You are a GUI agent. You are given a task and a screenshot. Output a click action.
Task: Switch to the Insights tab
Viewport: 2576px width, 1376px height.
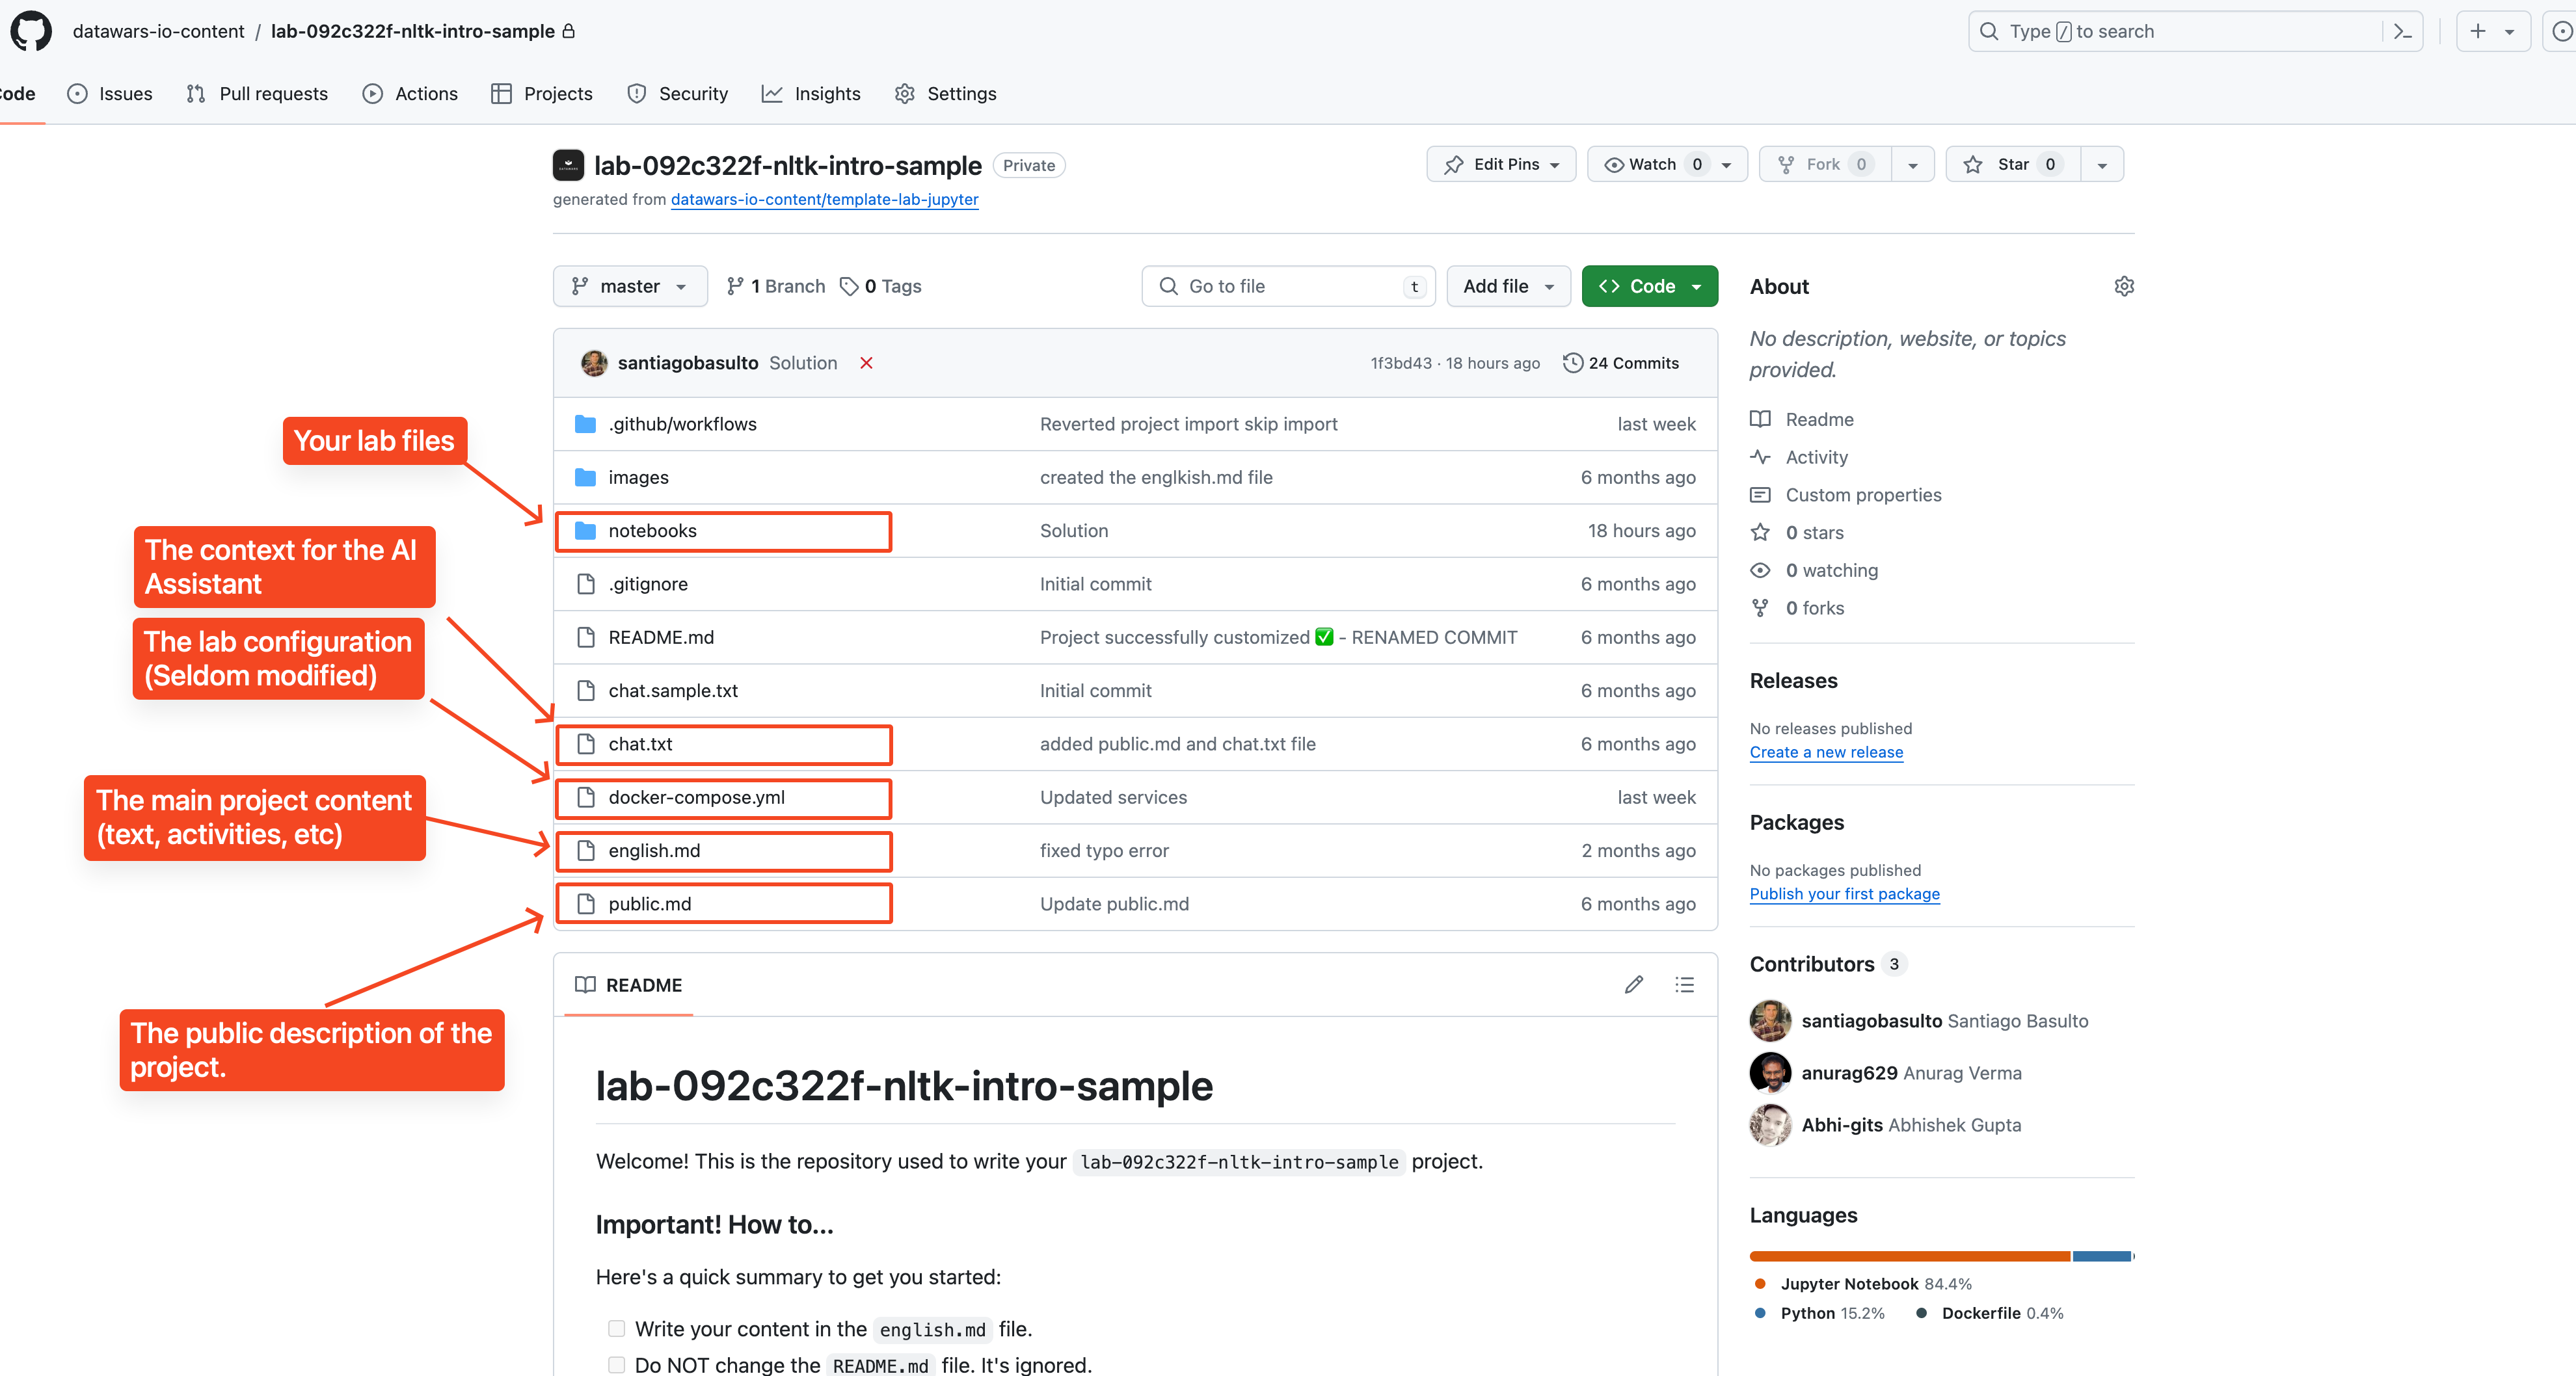tap(811, 94)
